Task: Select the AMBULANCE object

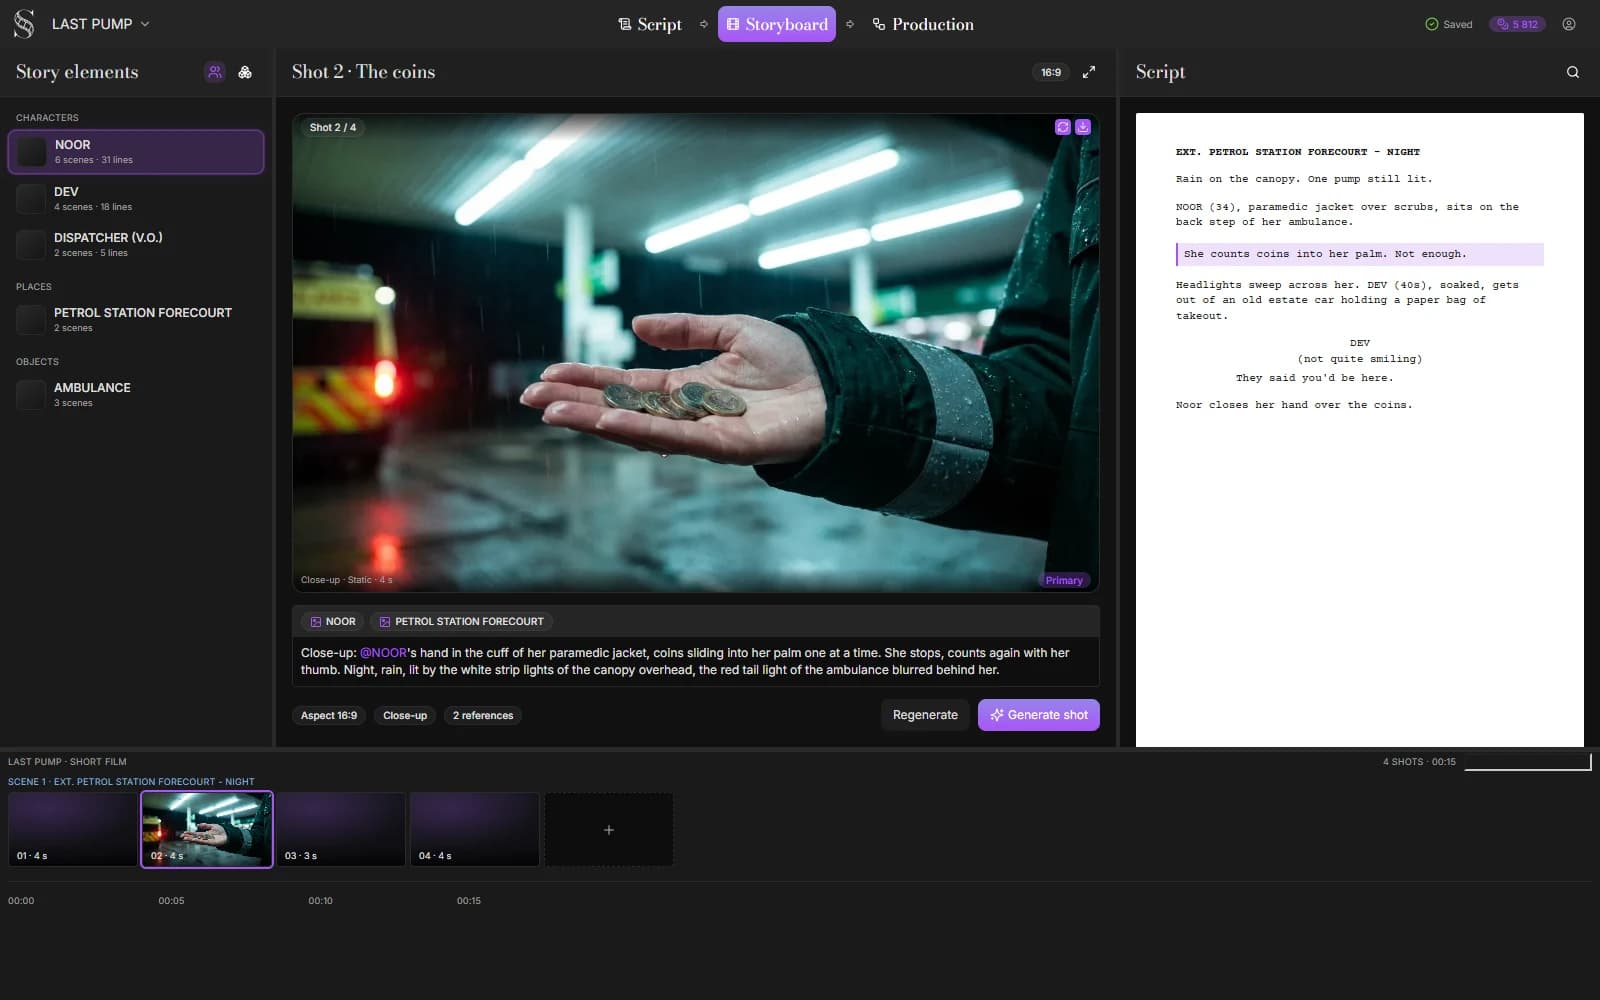Action: (136, 394)
